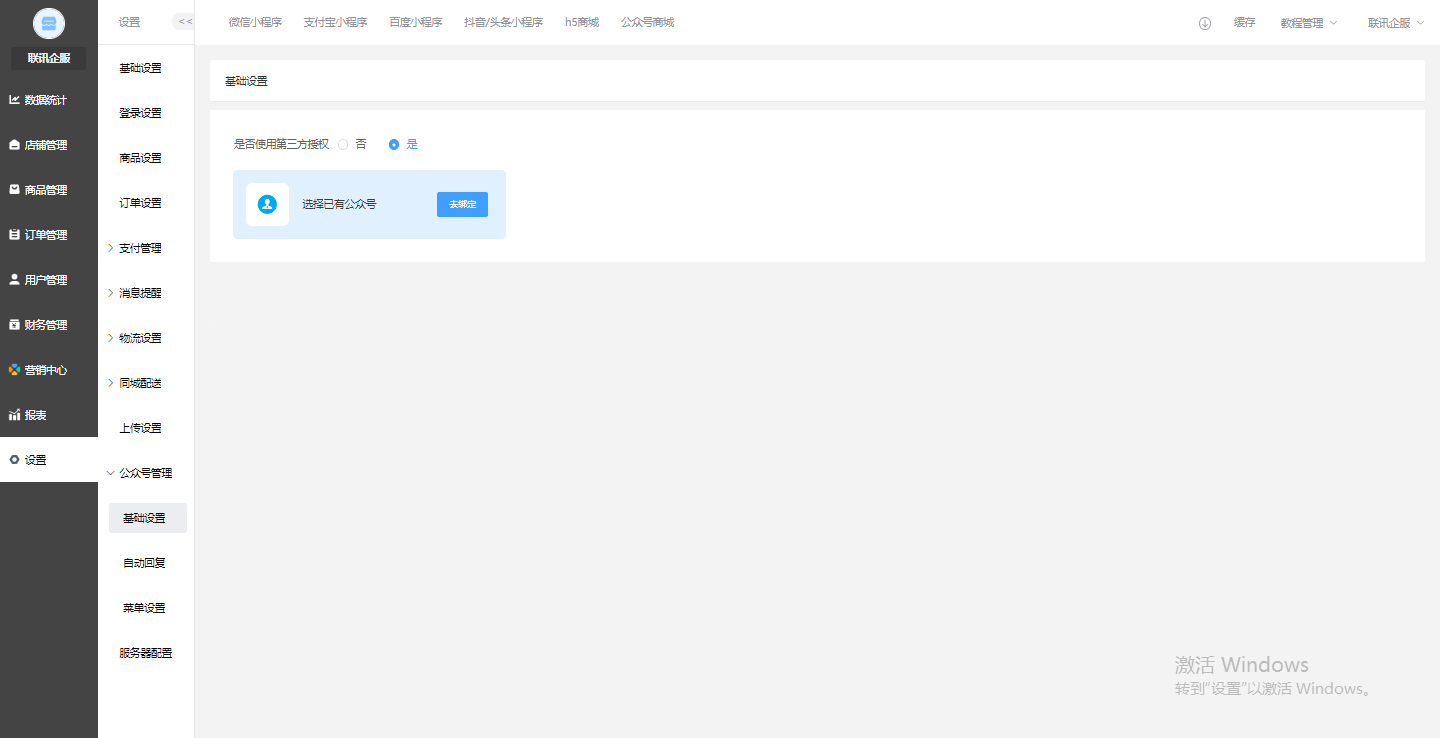Open 上传设置 in settings menu
This screenshot has width=1440, height=738.
pyautogui.click(x=140, y=428)
